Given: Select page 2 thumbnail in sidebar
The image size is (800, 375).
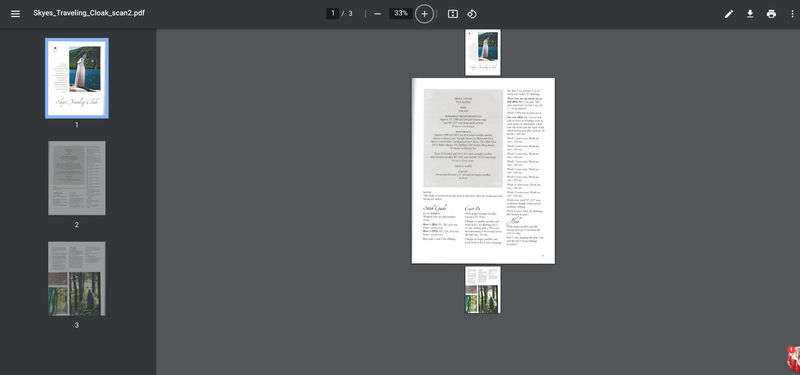Looking at the screenshot, I should [77, 178].
